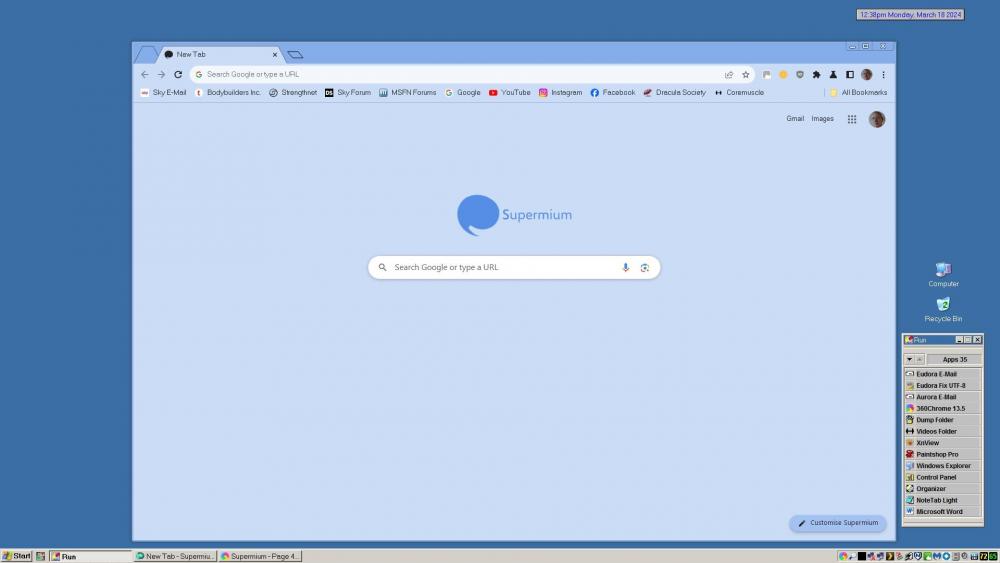
Task: Click the shield extension icon in toolbar
Action: 800,75
